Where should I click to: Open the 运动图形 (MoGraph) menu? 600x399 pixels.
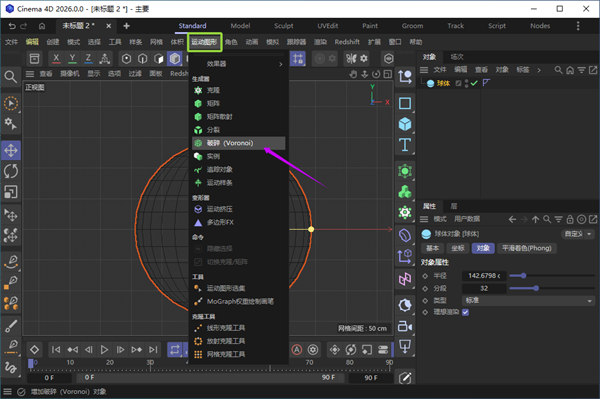point(204,42)
